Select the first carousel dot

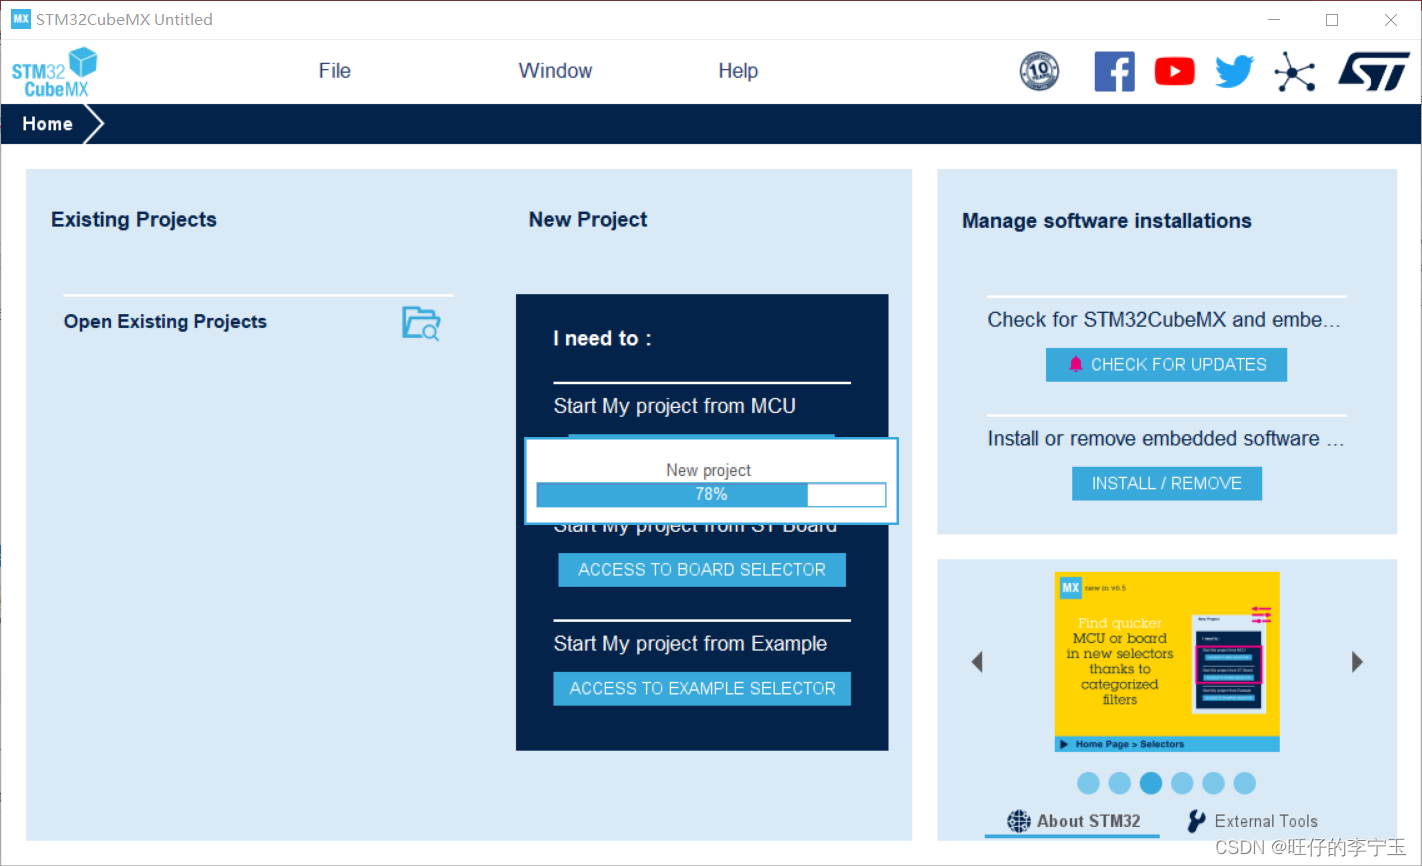tap(1089, 783)
